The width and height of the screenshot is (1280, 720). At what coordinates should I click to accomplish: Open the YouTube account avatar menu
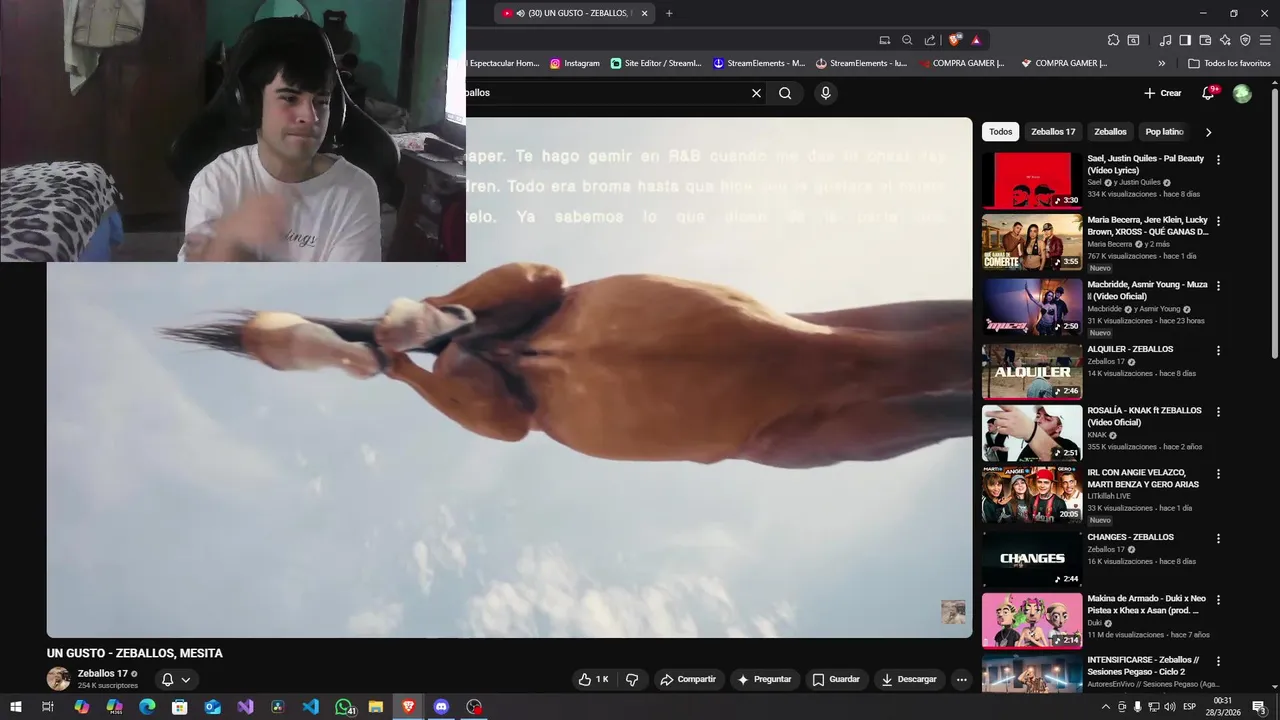1242,93
